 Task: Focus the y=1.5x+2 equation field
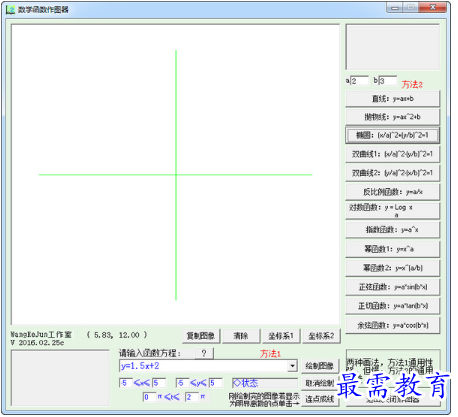pos(204,366)
